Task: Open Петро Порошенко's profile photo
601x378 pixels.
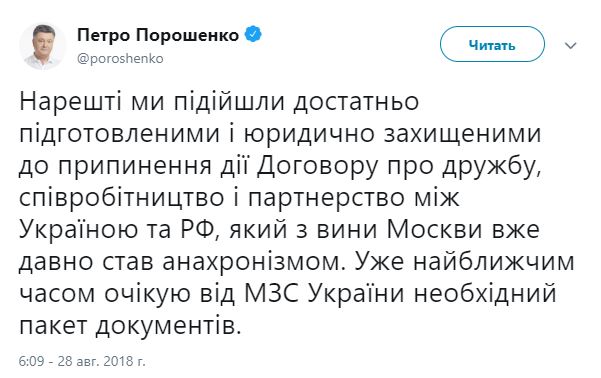Action: click(43, 47)
